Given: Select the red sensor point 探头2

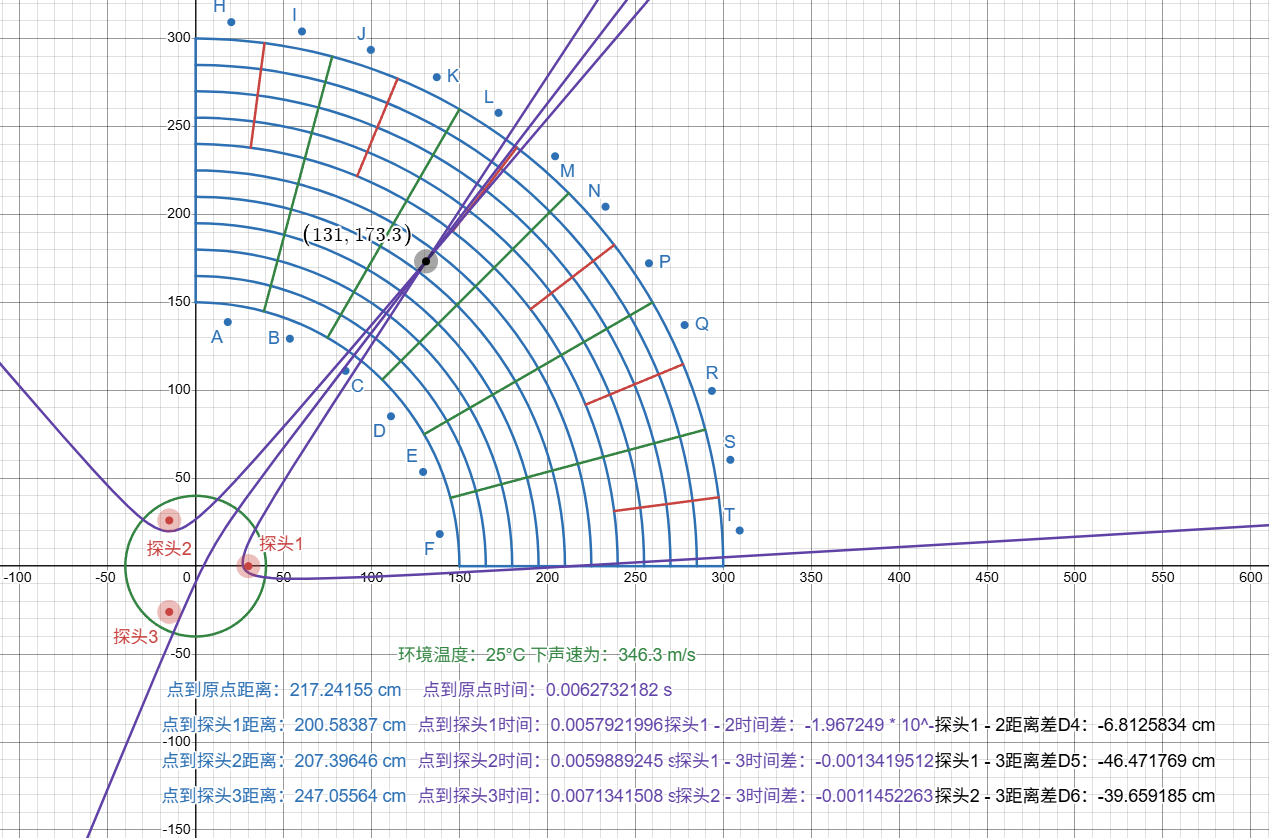Looking at the screenshot, I should (x=169, y=520).
